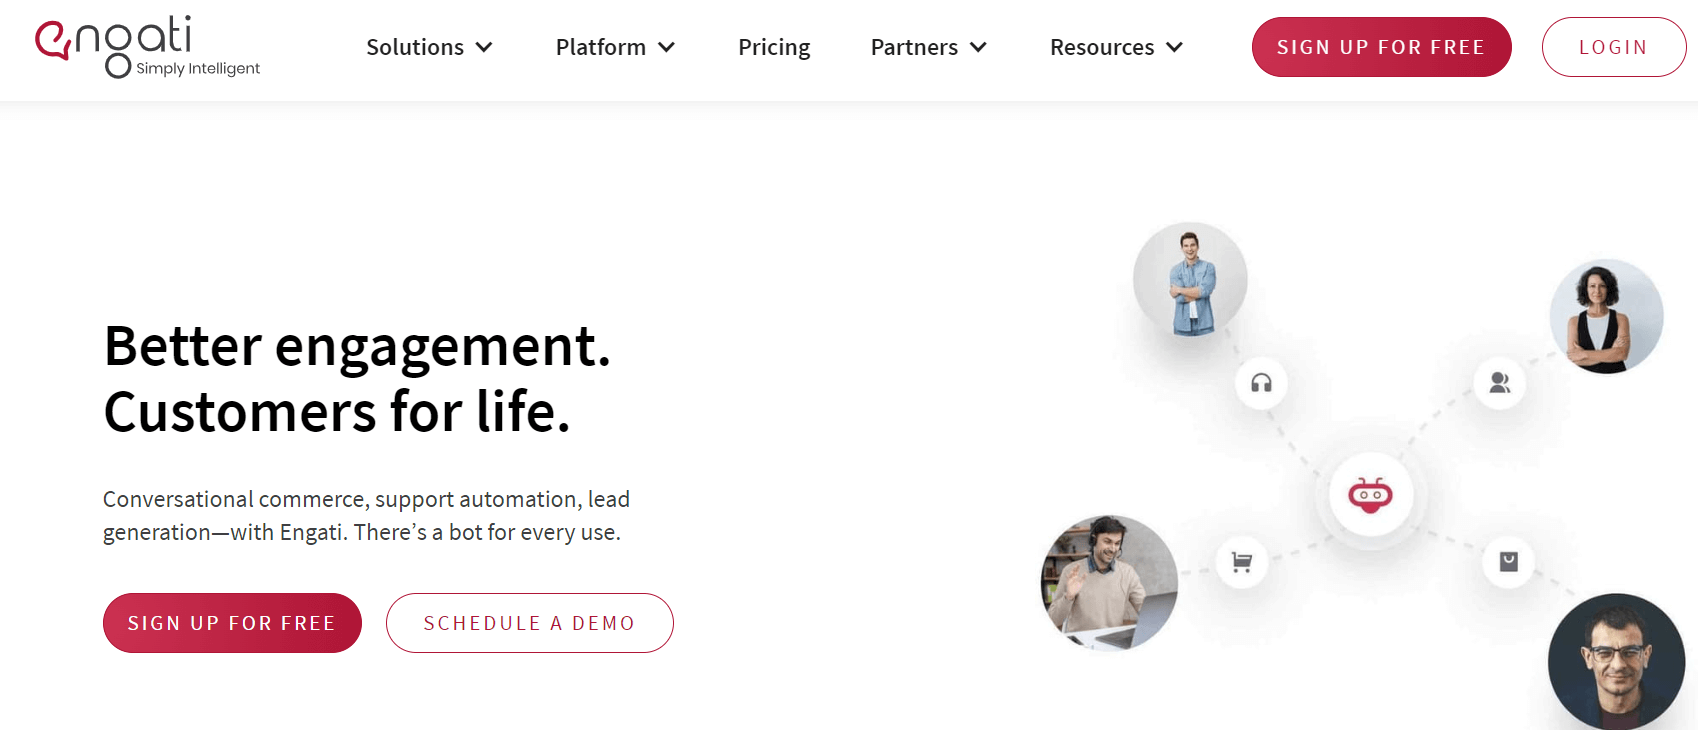The image size is (1698, 730).
Task: Click the hero Sign Up For Free button
Action: [x=232, y=623]
